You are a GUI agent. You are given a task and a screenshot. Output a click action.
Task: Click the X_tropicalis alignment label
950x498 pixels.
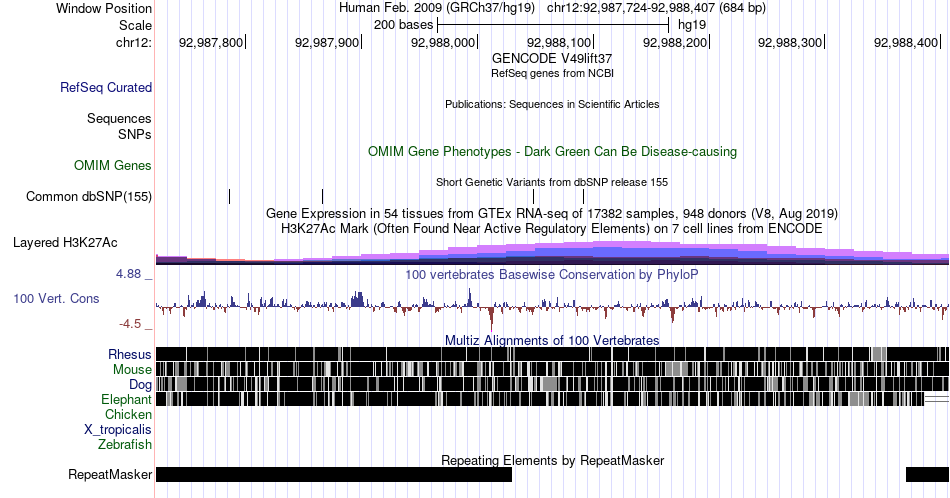pos(118,430)
